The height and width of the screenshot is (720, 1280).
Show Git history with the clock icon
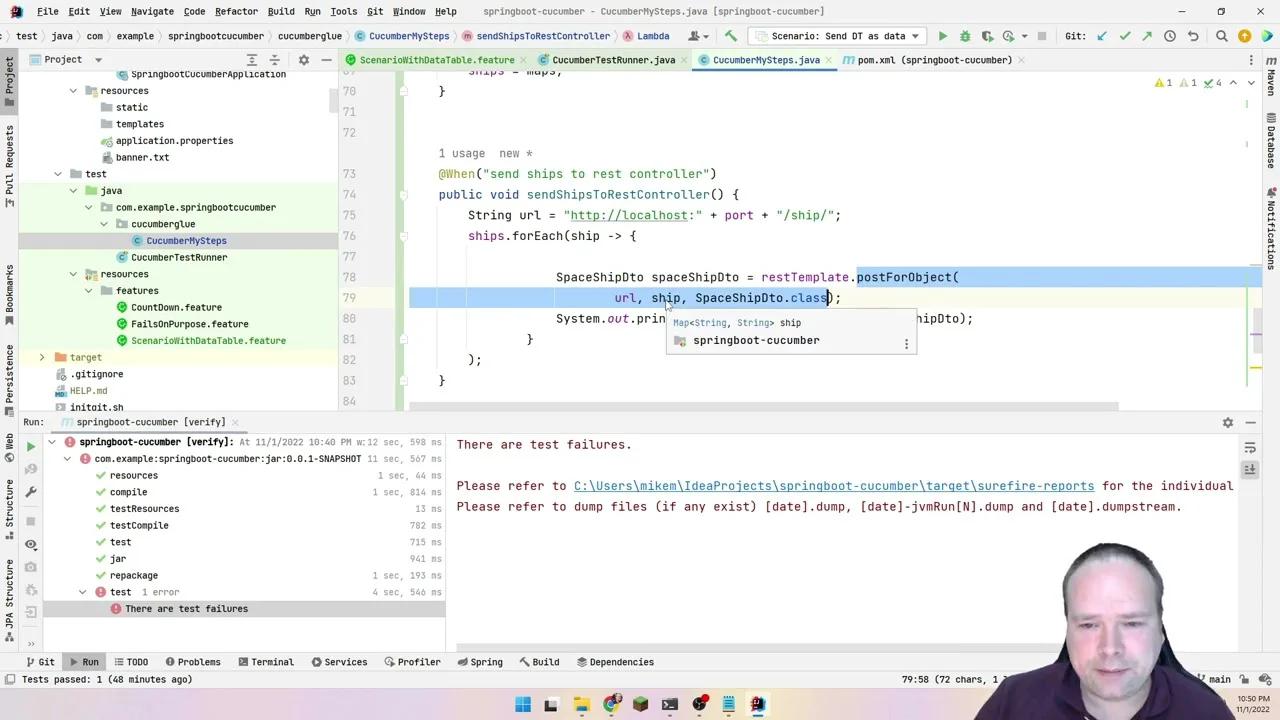(x=1169, y=36)
